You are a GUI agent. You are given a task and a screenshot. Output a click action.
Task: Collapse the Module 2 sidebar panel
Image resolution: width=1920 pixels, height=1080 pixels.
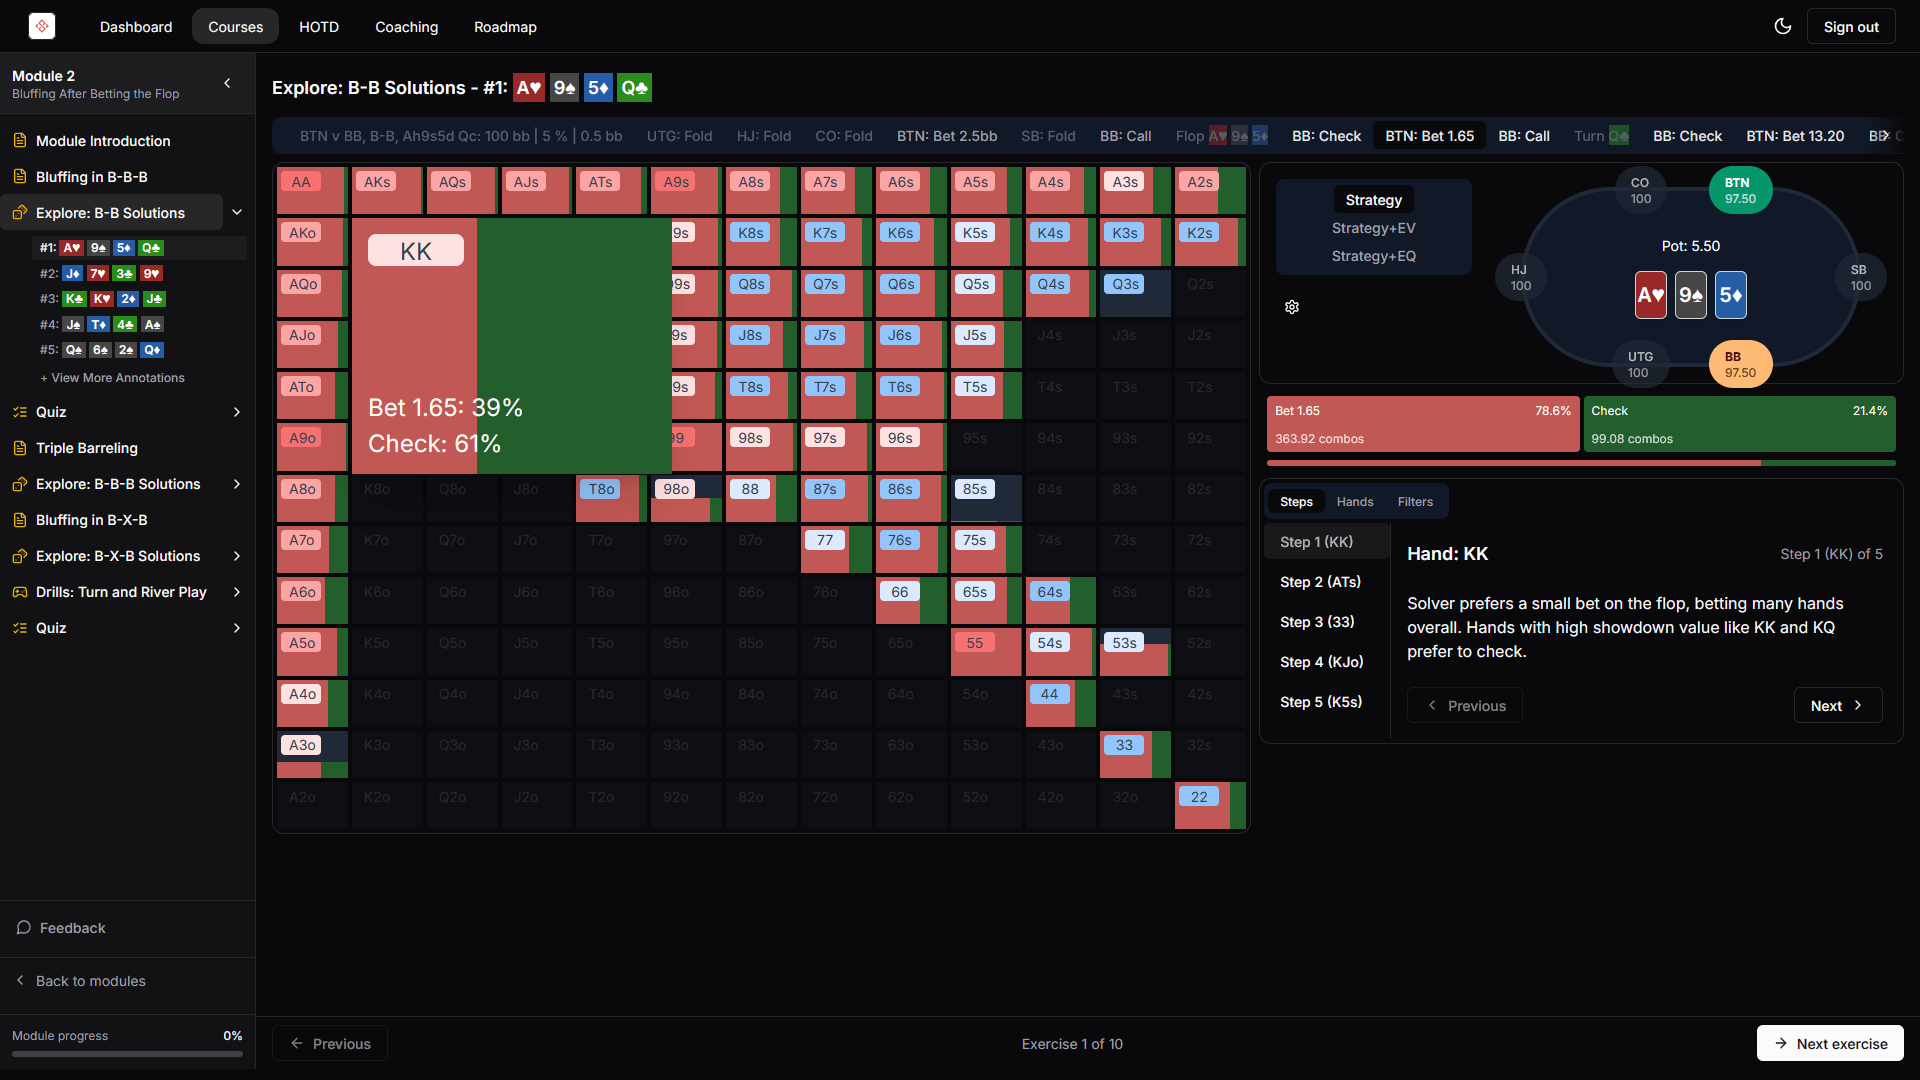tap(226, 84)
